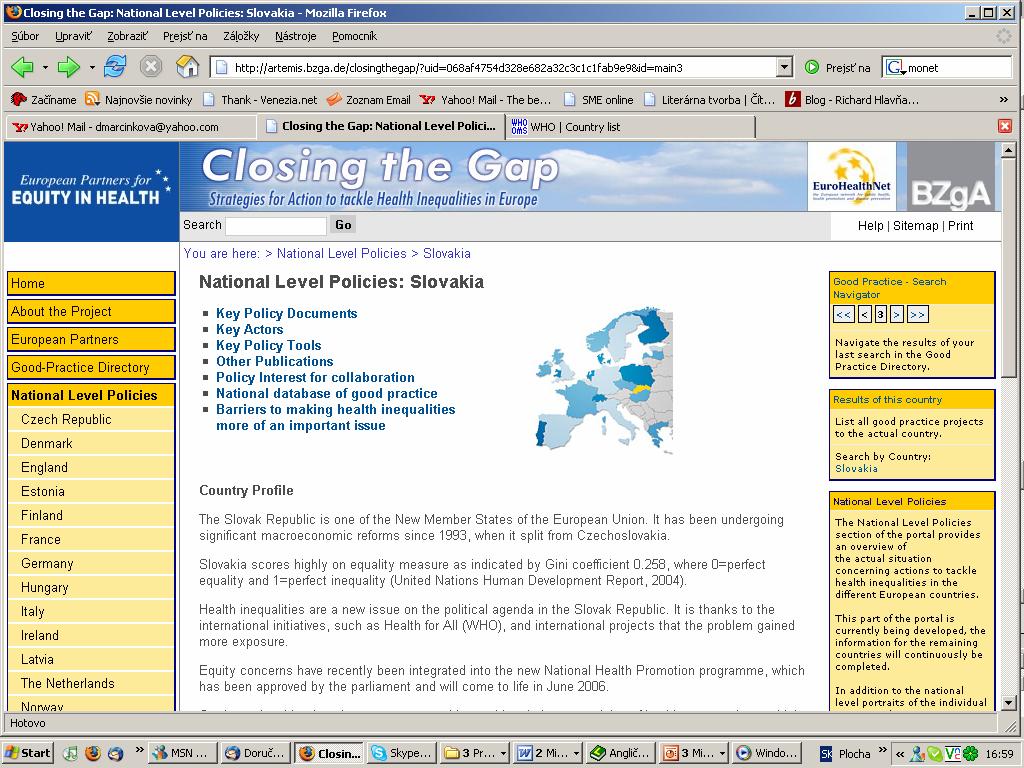Open Skype from the taskbar

401,753
